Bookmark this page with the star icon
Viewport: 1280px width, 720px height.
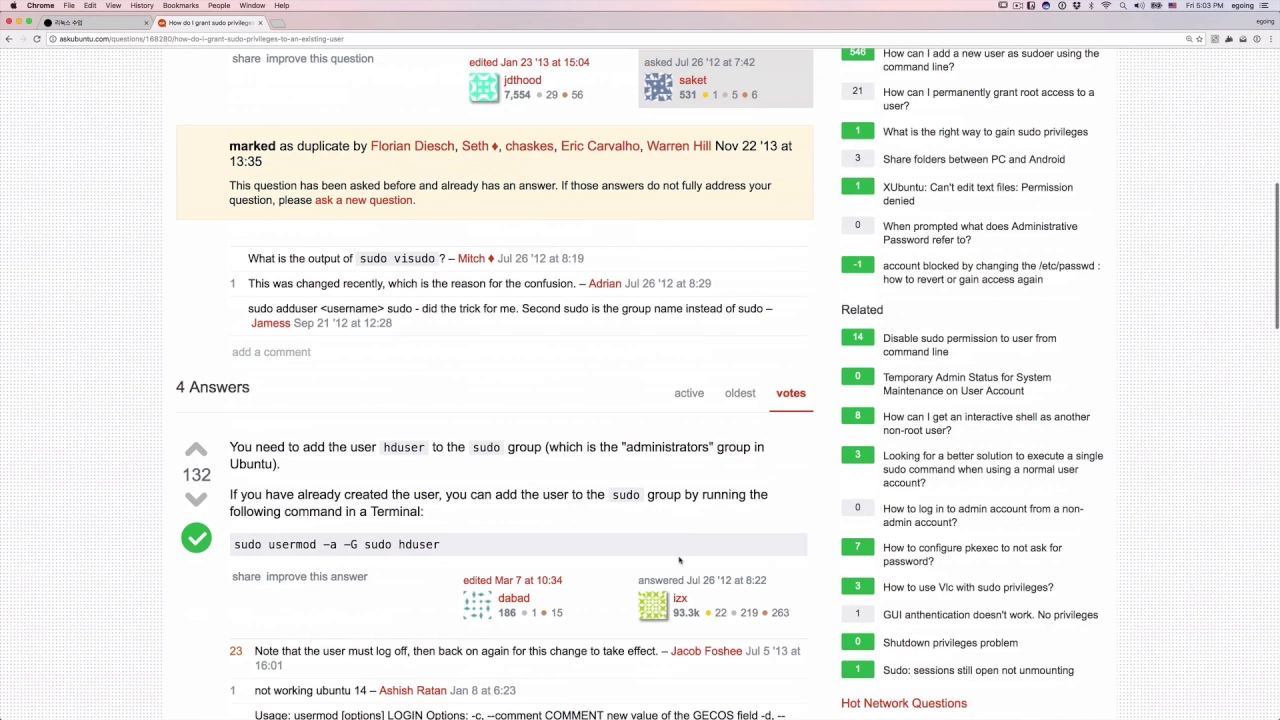1199,39
